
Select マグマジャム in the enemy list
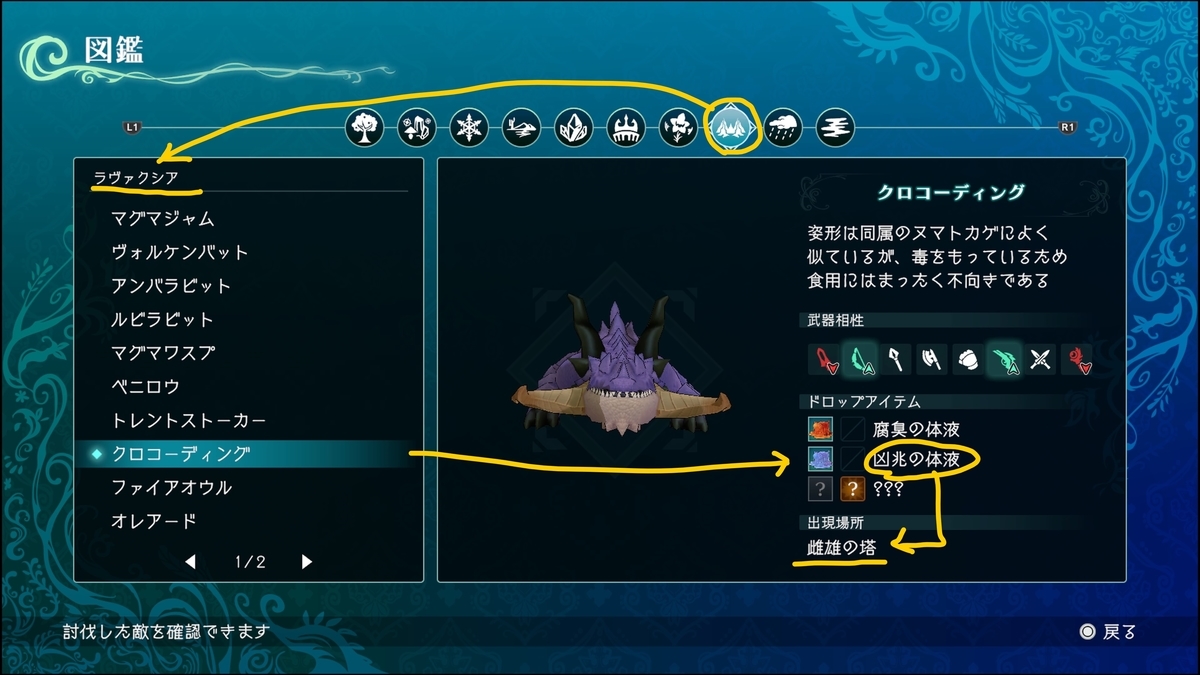tap(245, 218)
